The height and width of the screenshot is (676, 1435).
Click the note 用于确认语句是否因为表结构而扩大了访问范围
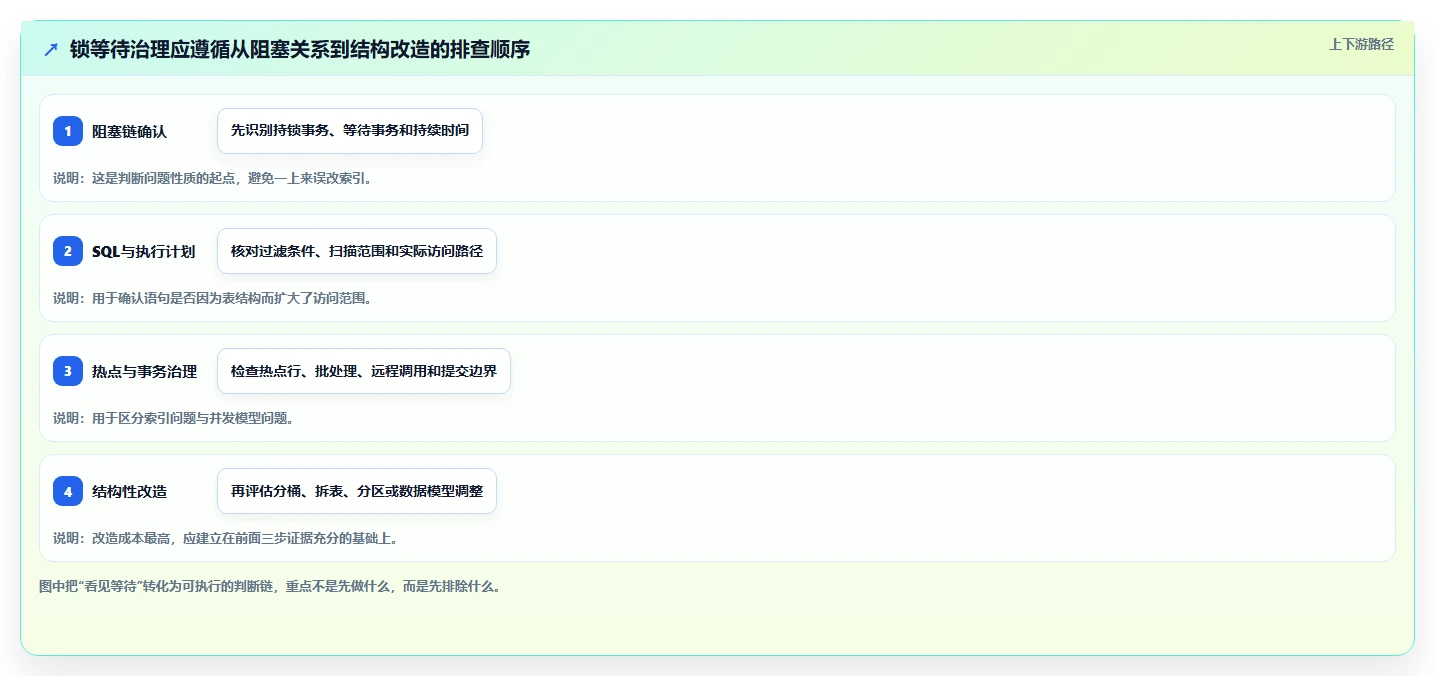tap(213, 298)
